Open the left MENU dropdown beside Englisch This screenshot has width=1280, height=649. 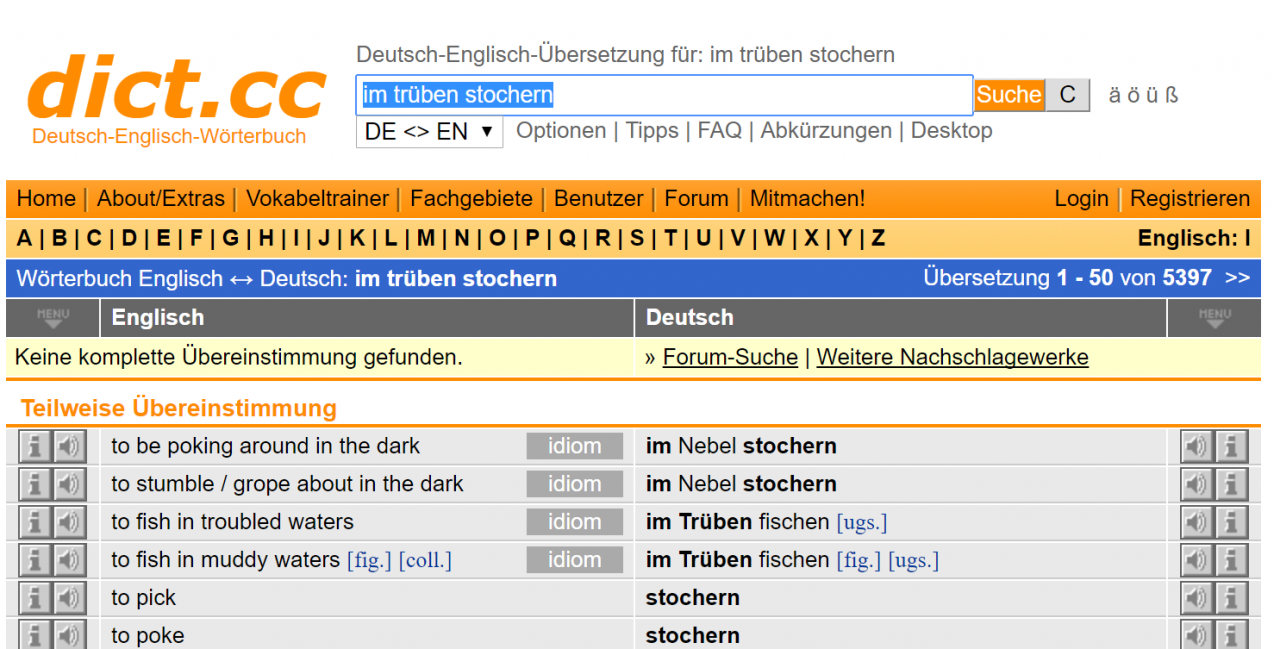(52, 318)
